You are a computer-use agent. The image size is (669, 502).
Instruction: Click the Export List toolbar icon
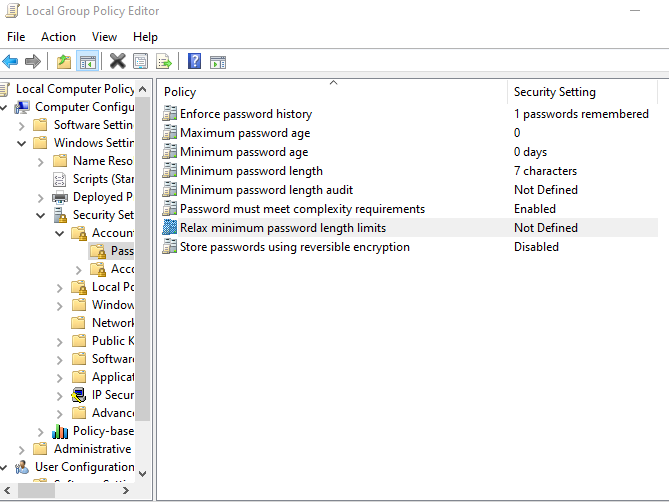164,61
